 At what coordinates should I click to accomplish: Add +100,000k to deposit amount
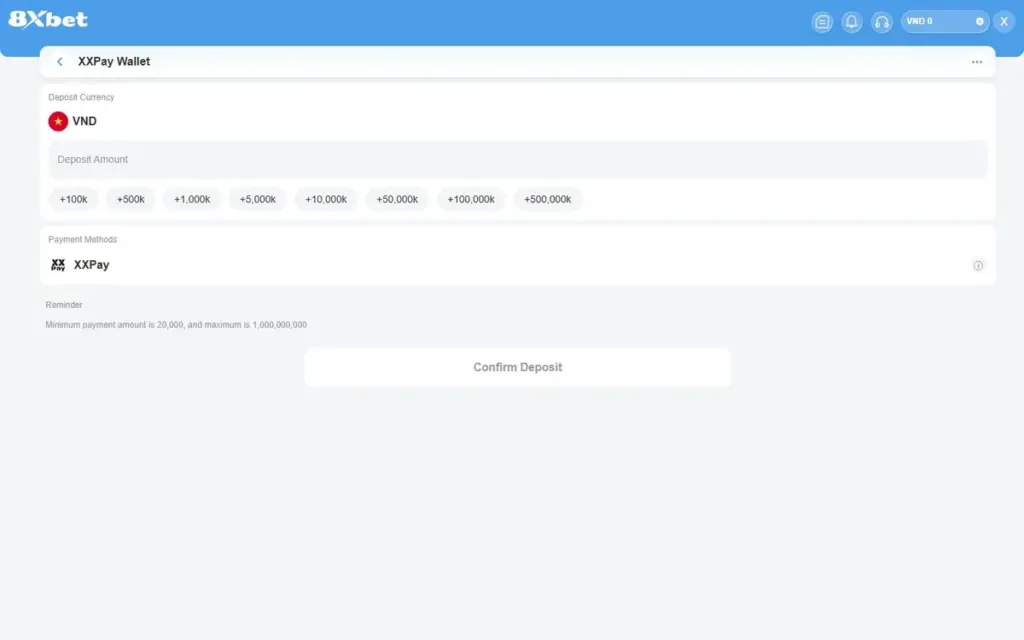tap(471, 199)
